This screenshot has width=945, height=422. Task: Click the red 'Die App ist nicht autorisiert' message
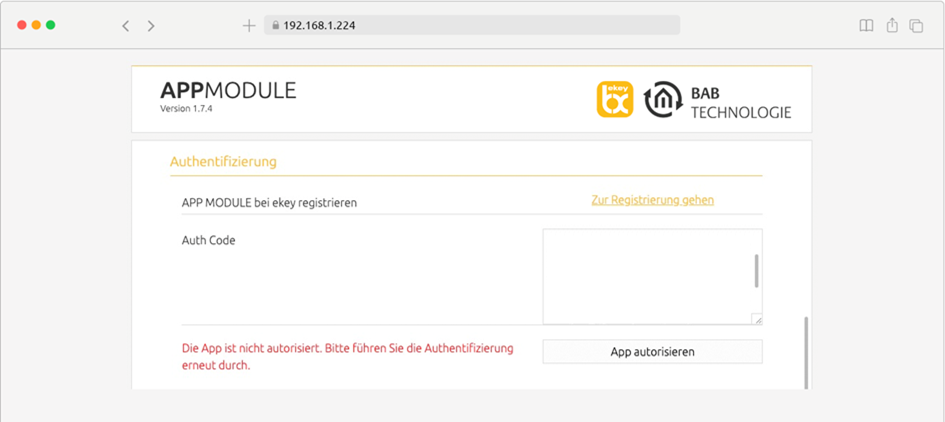(x=348, y=357)
